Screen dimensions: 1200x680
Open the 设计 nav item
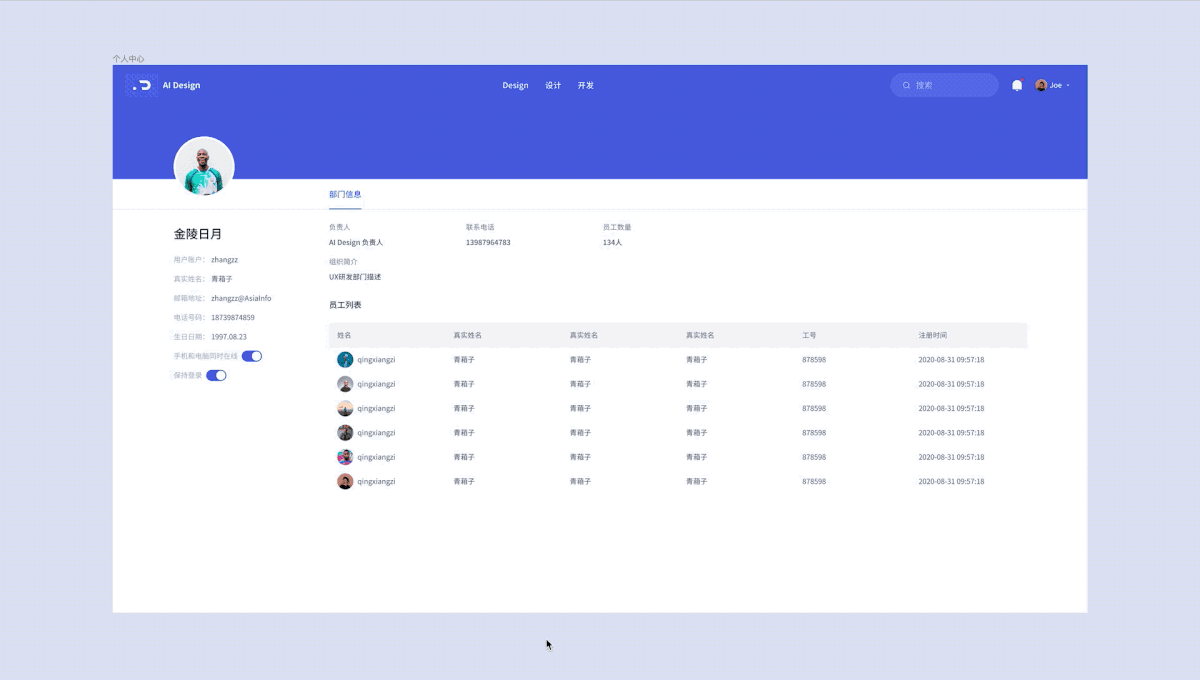(x=553, y=85)
